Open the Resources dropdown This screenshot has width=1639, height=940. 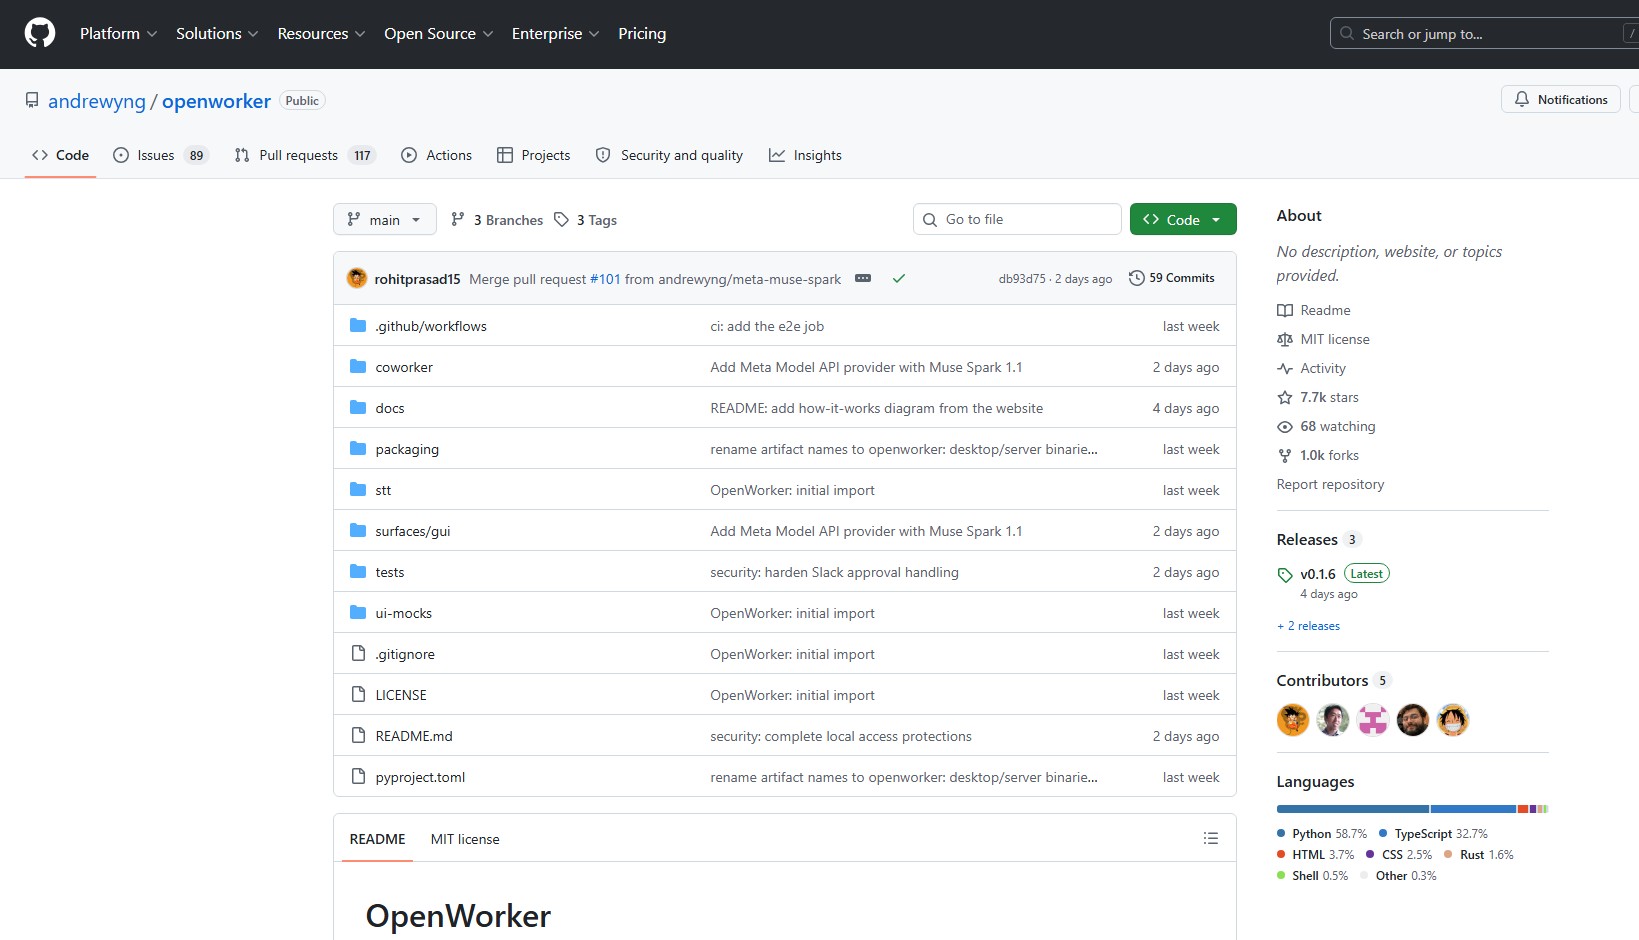click(x=321, y=33)
